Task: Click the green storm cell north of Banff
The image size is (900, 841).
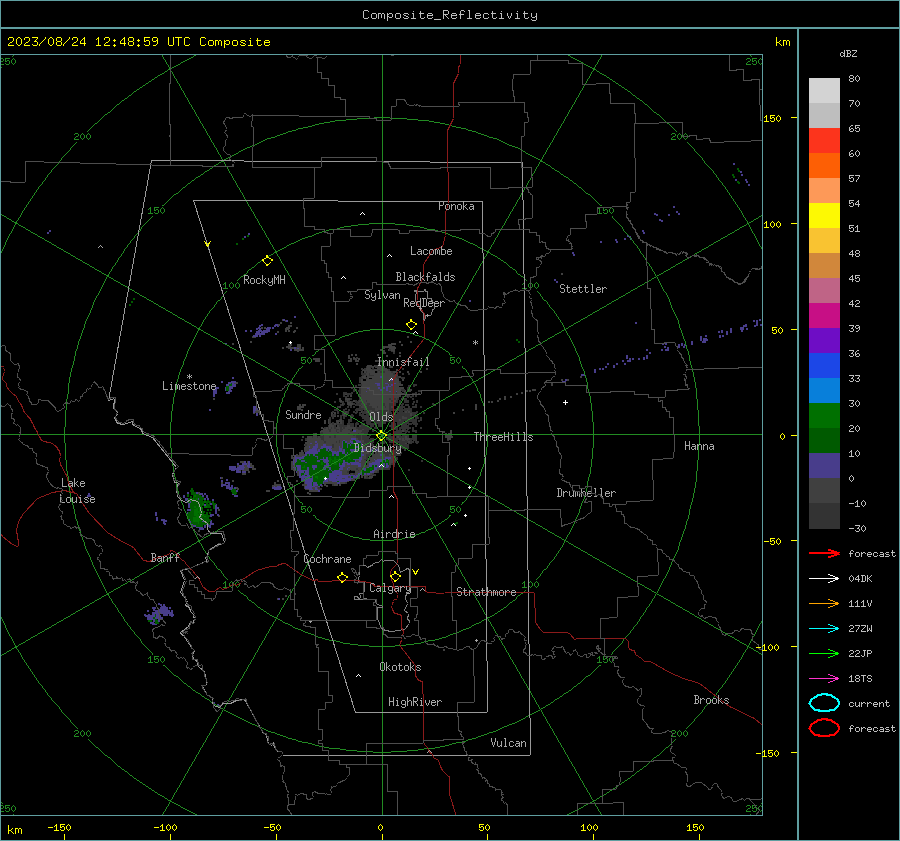Action: tap(198, 509)
